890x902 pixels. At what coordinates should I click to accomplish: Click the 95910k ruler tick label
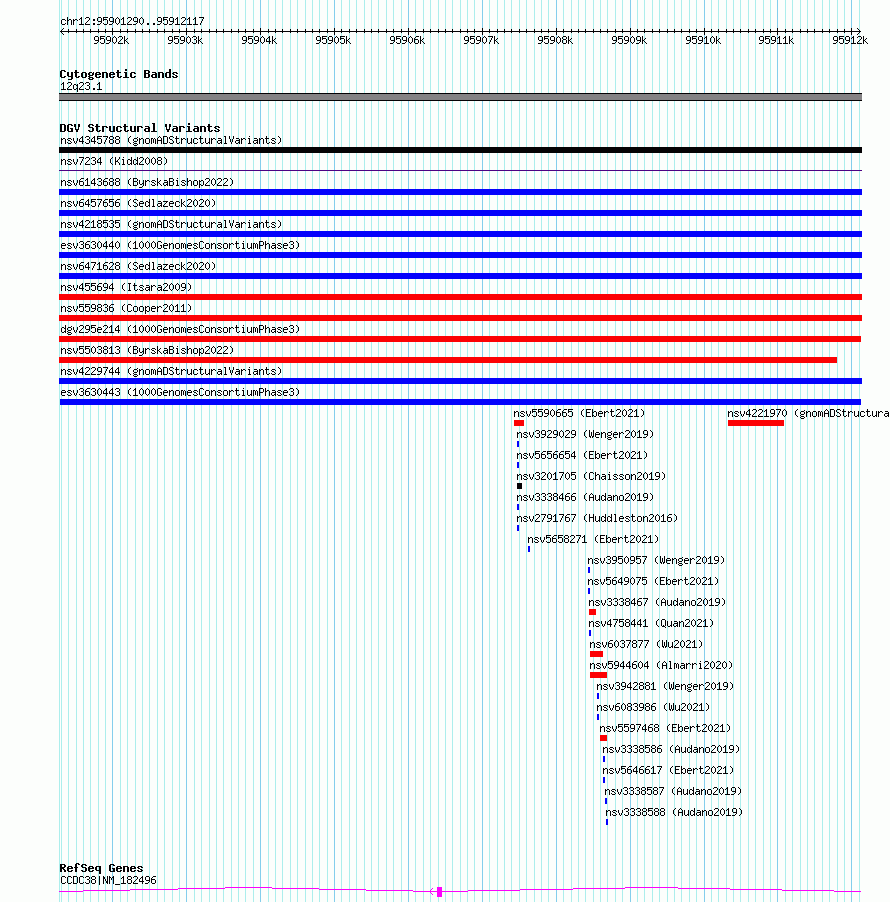point(703,40)
